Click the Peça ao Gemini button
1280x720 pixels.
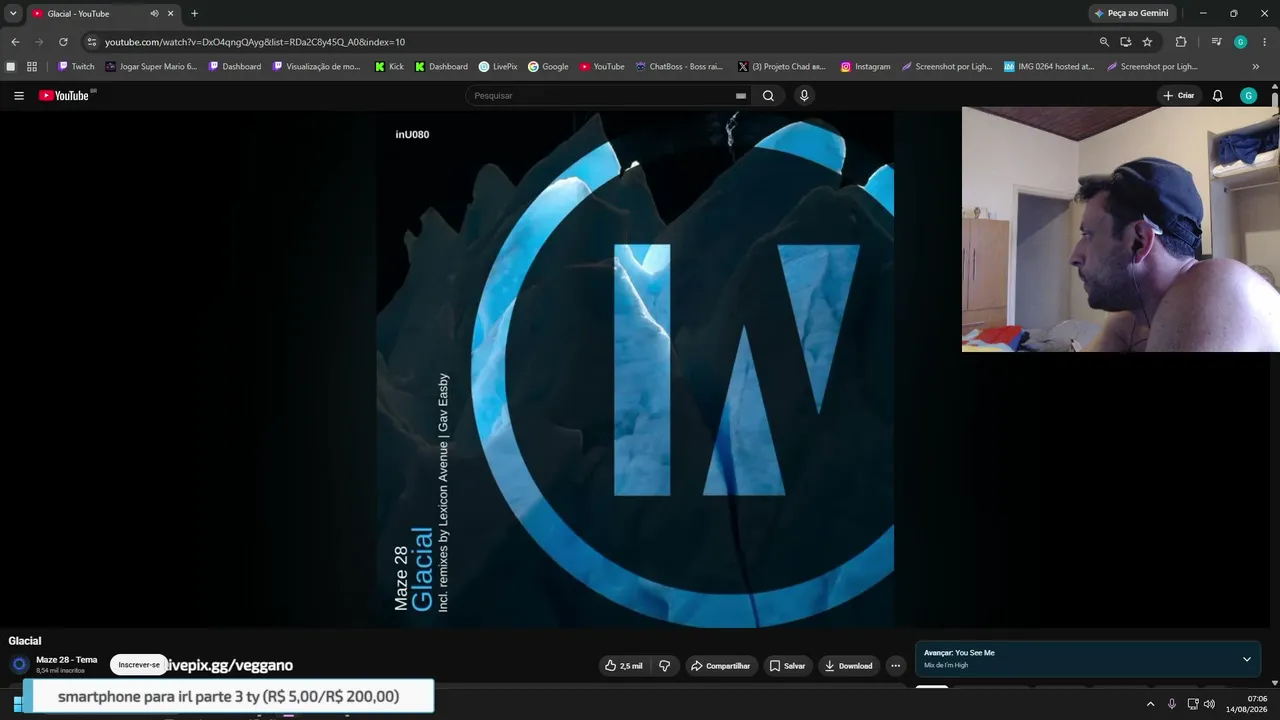1131,14
